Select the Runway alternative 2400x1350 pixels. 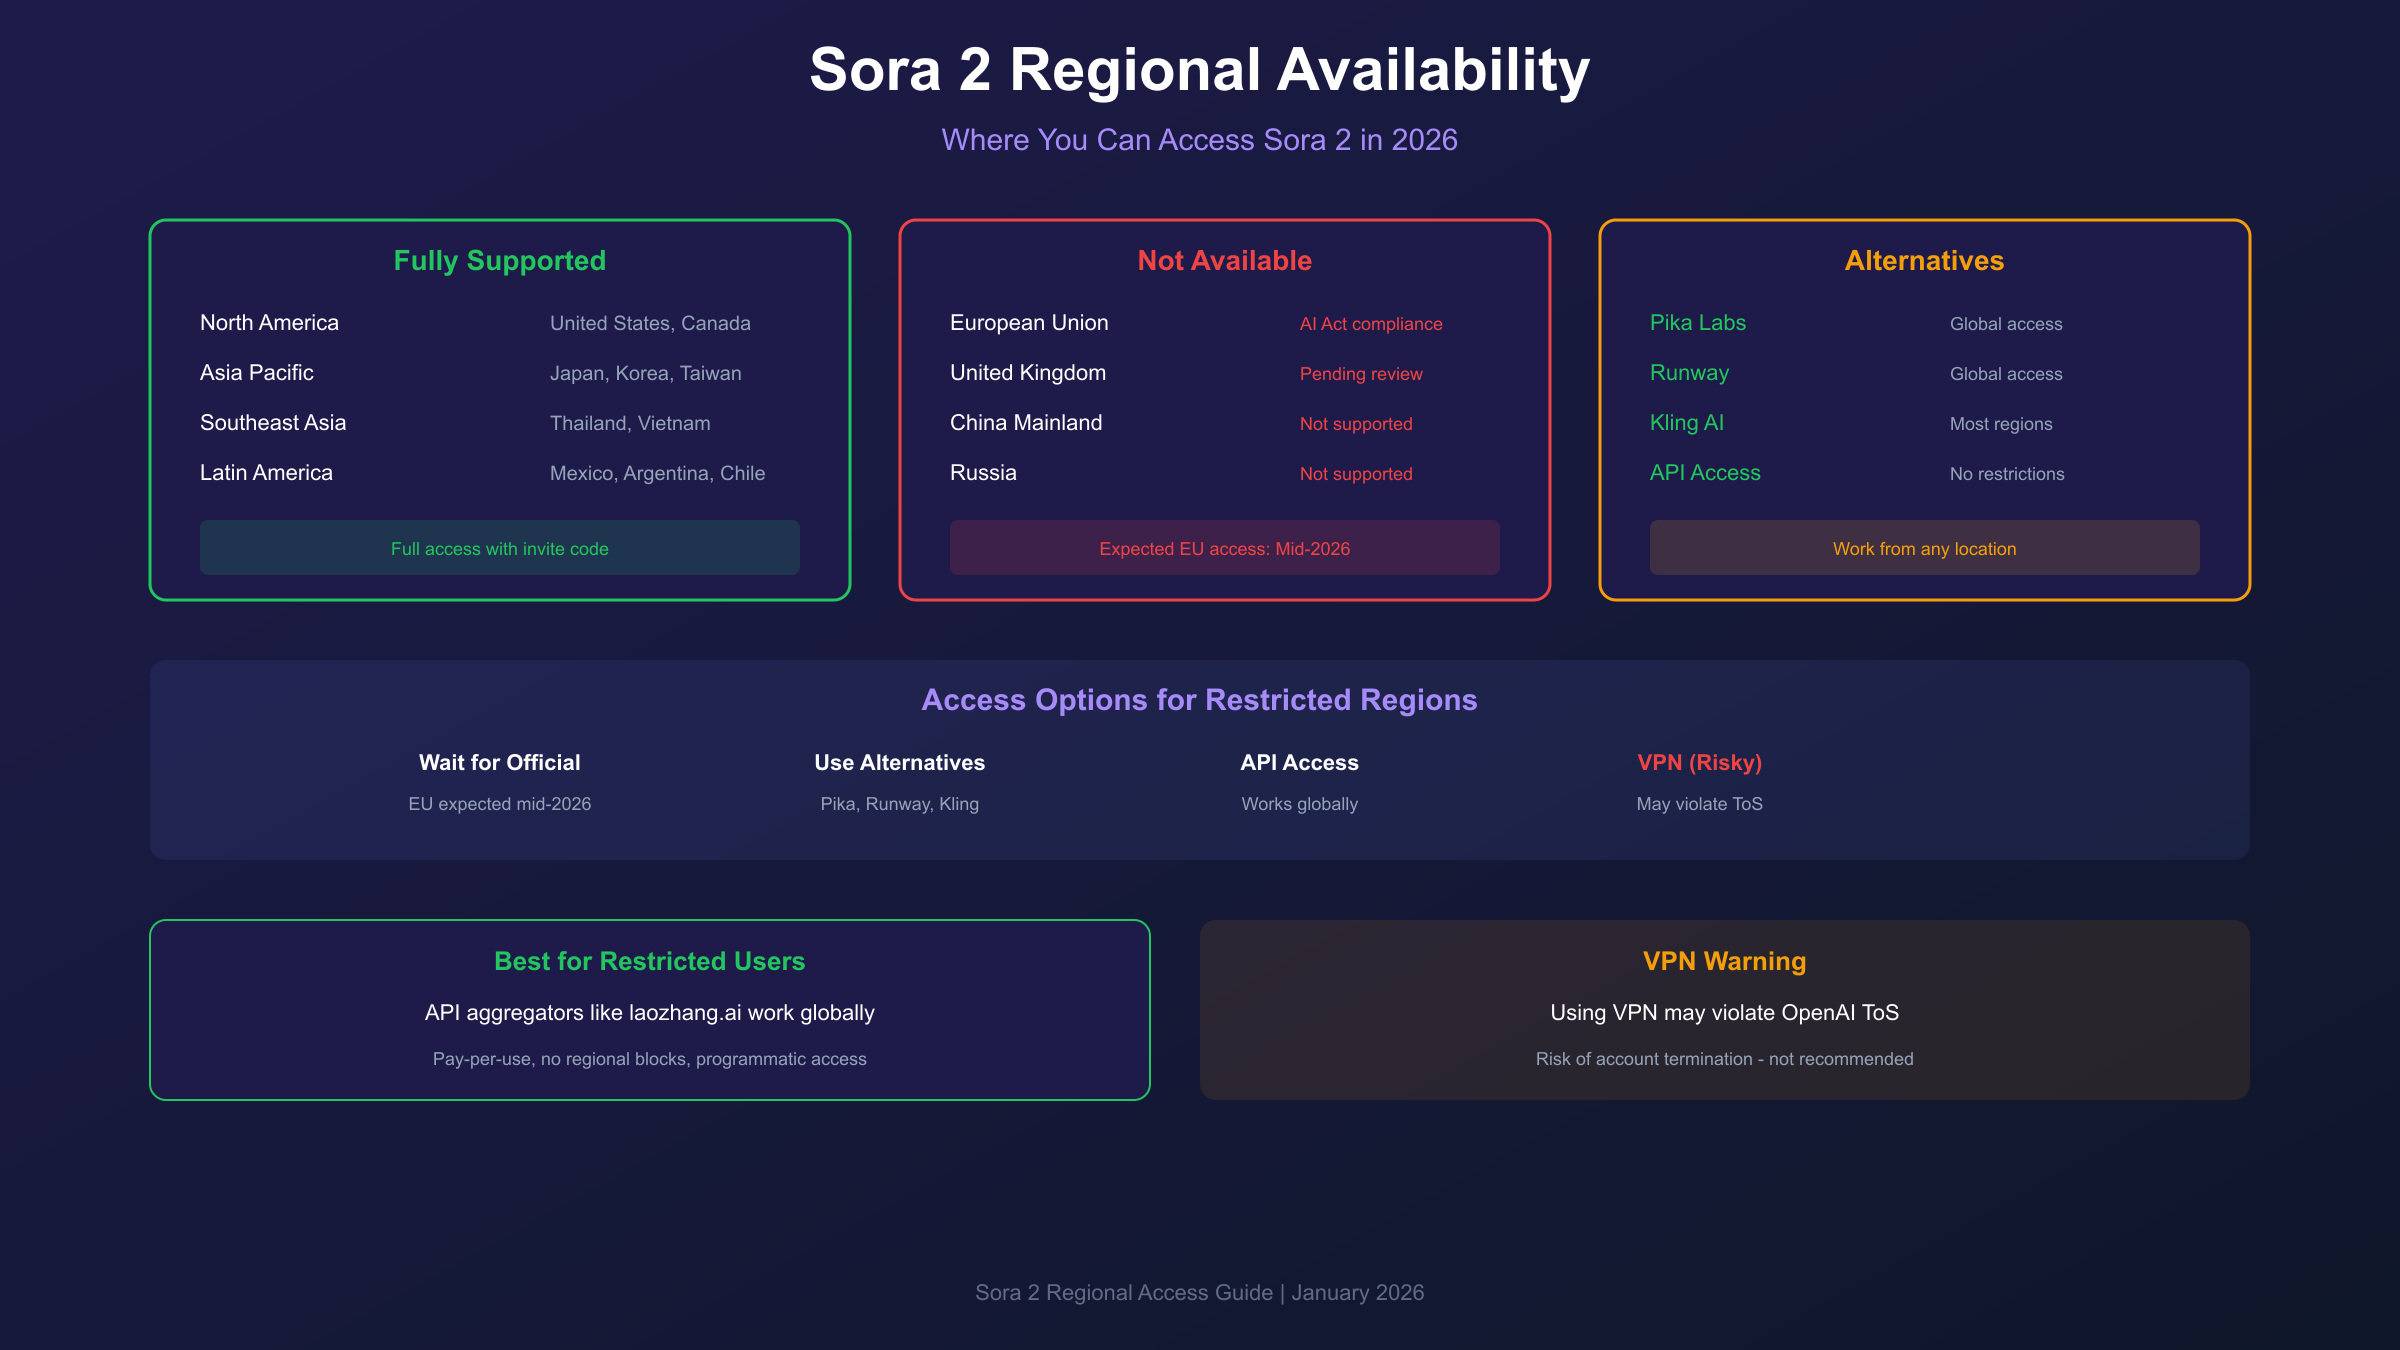(1689, 373)
